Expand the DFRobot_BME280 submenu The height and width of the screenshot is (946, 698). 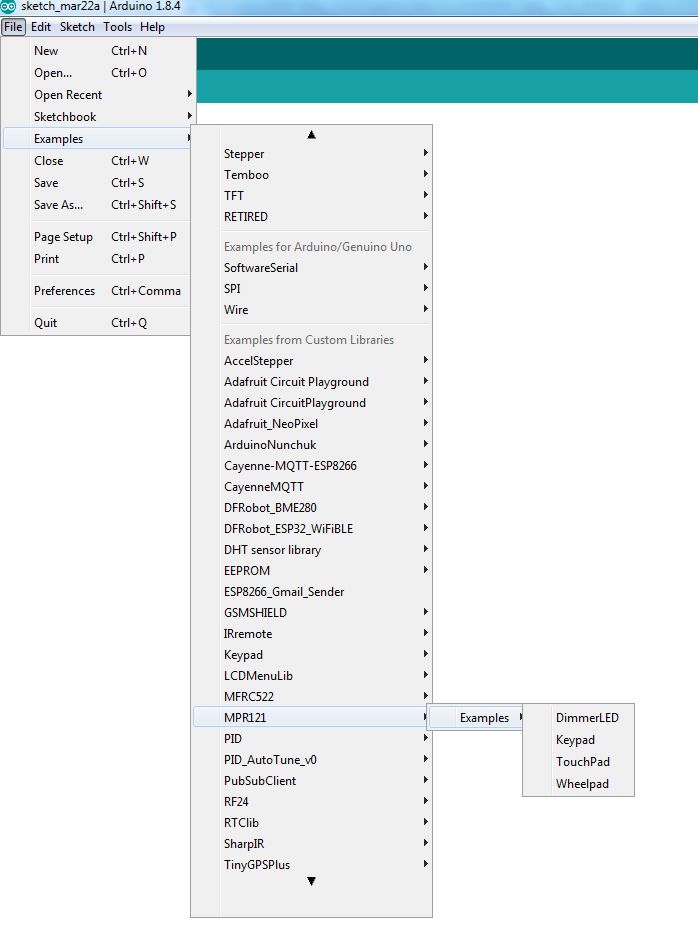pyautogui.click(x=311, y=508)
